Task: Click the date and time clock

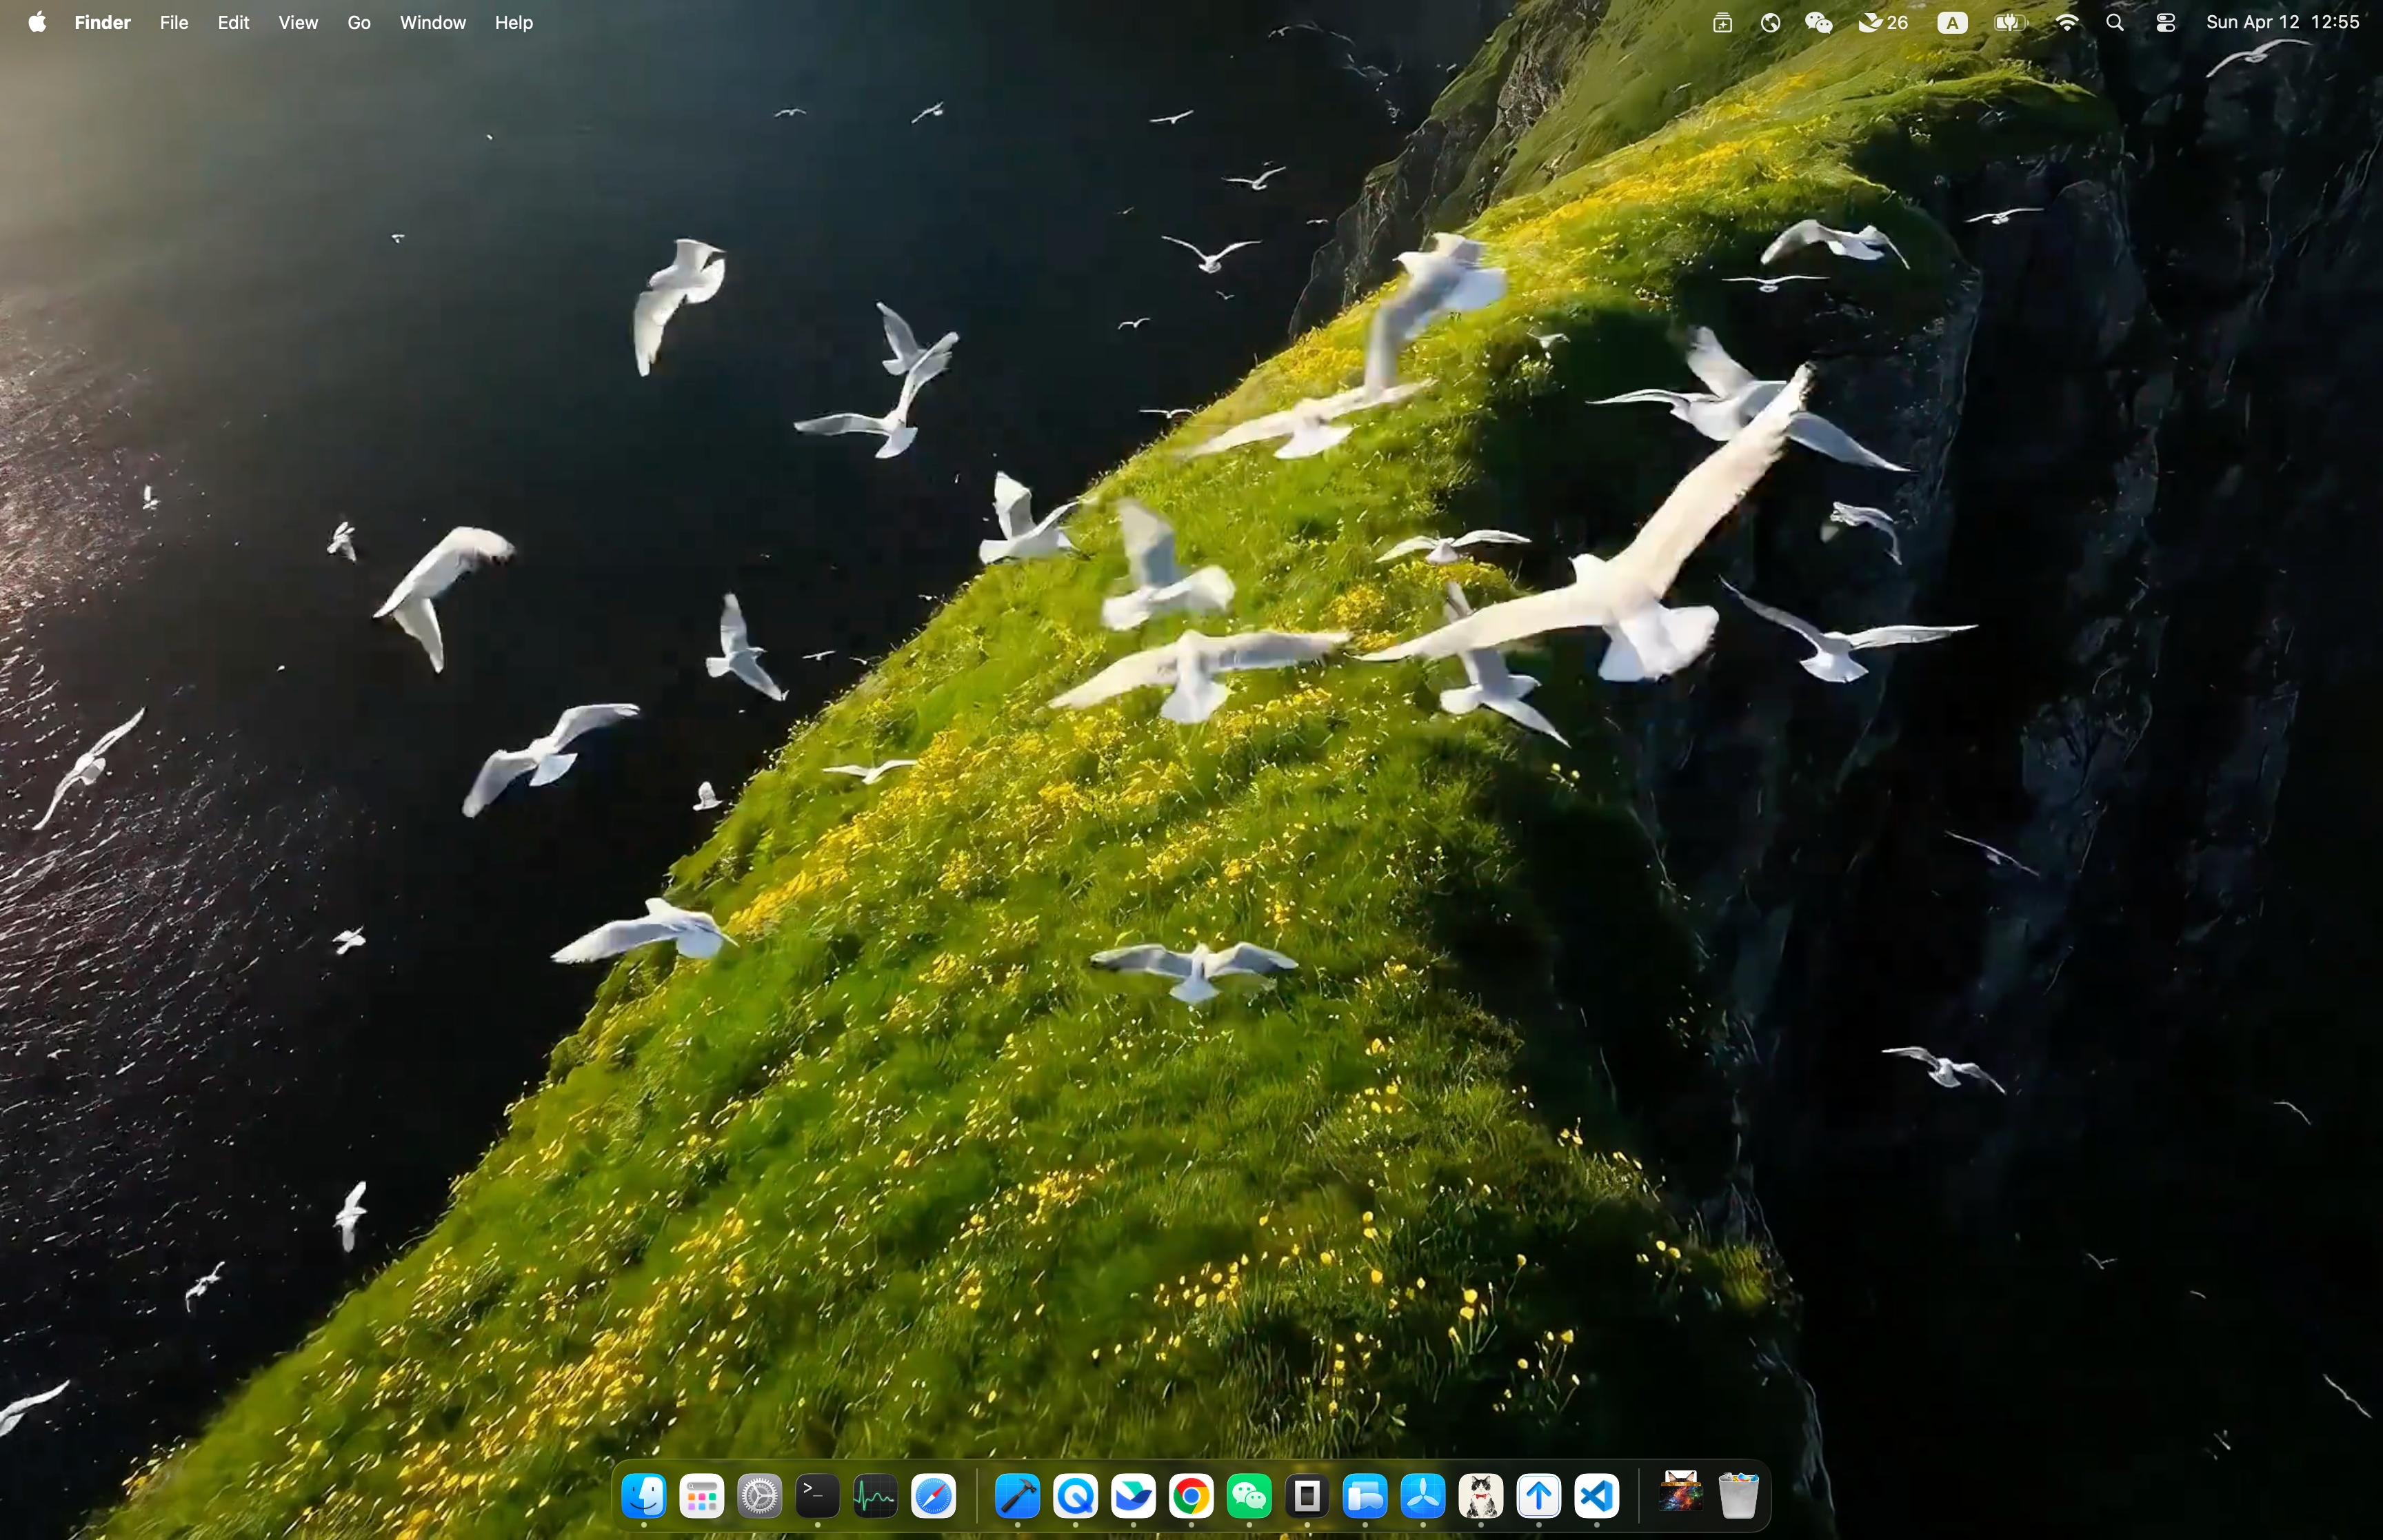Action: (2282, 22)
